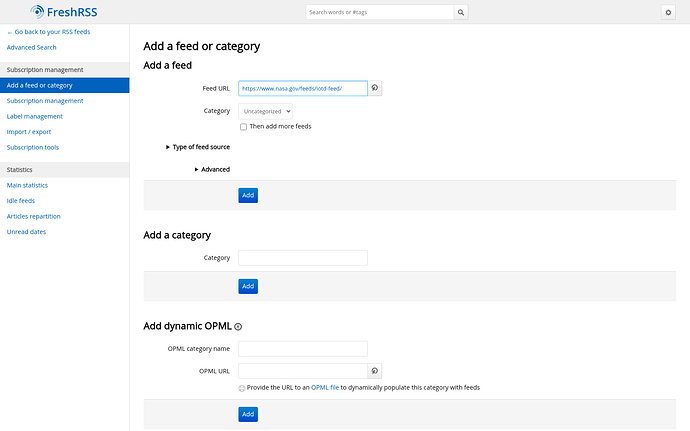Open Add a feed or category sidebar item
This screenshot has width=690, height=431.
point(65,85)
